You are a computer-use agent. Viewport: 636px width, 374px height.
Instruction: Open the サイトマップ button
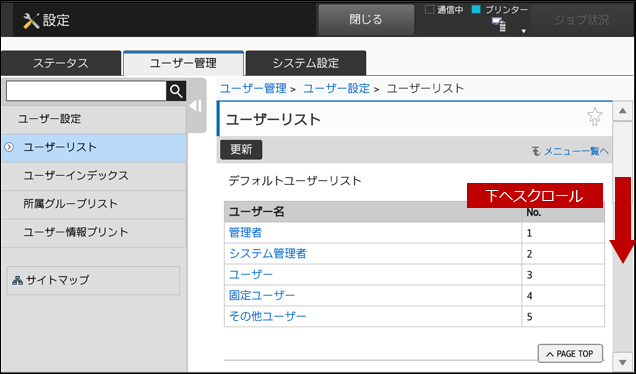(x=93, y=280)
